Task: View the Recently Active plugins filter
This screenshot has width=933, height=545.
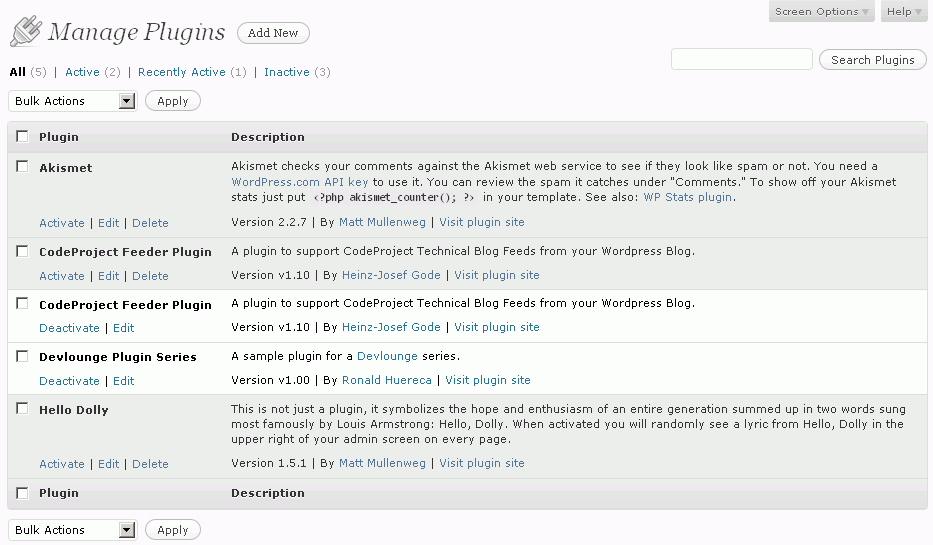Action: [181, 72]
